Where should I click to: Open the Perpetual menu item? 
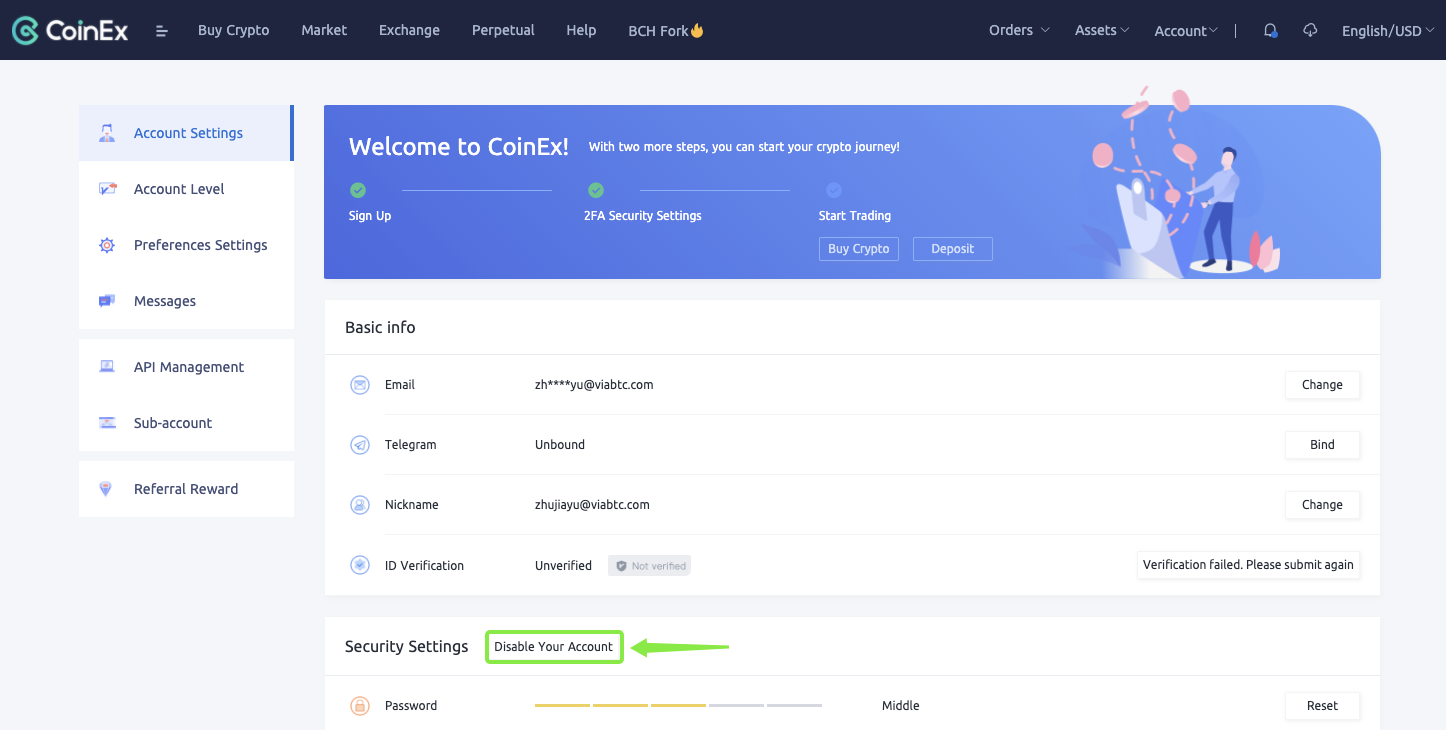click(503, 30)
